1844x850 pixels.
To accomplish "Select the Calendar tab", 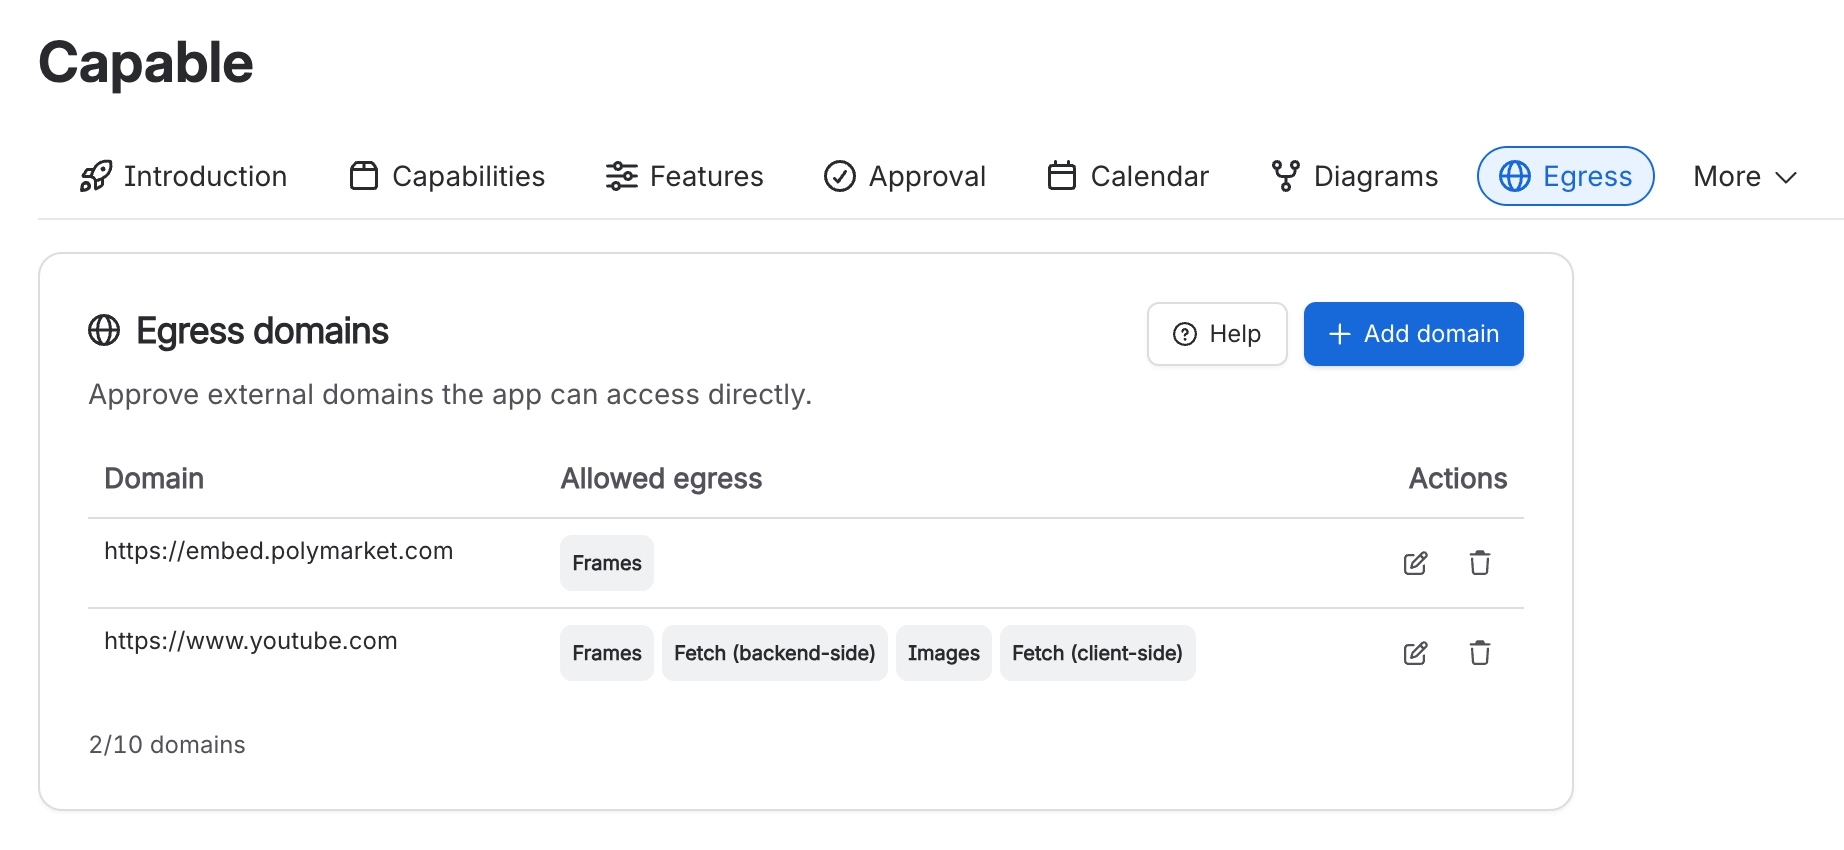I will pos(1128,176).
